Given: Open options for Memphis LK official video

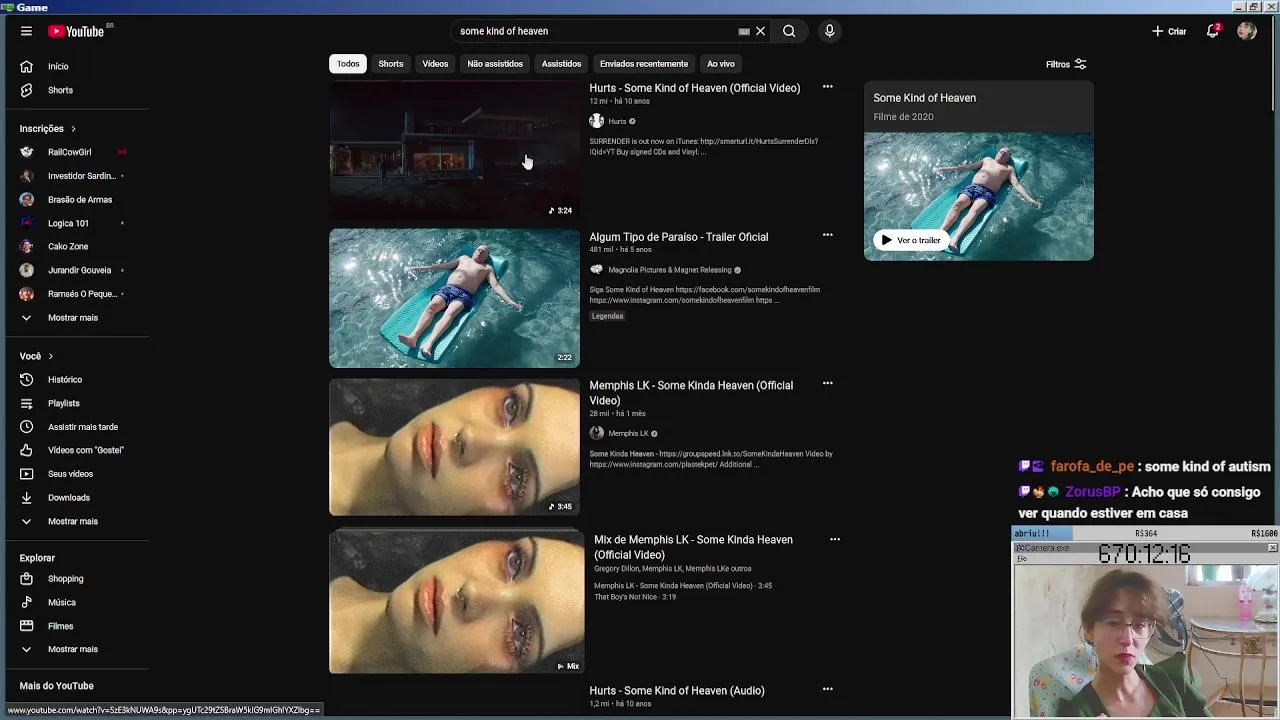Looking at the screenshot, I should 827,384.
